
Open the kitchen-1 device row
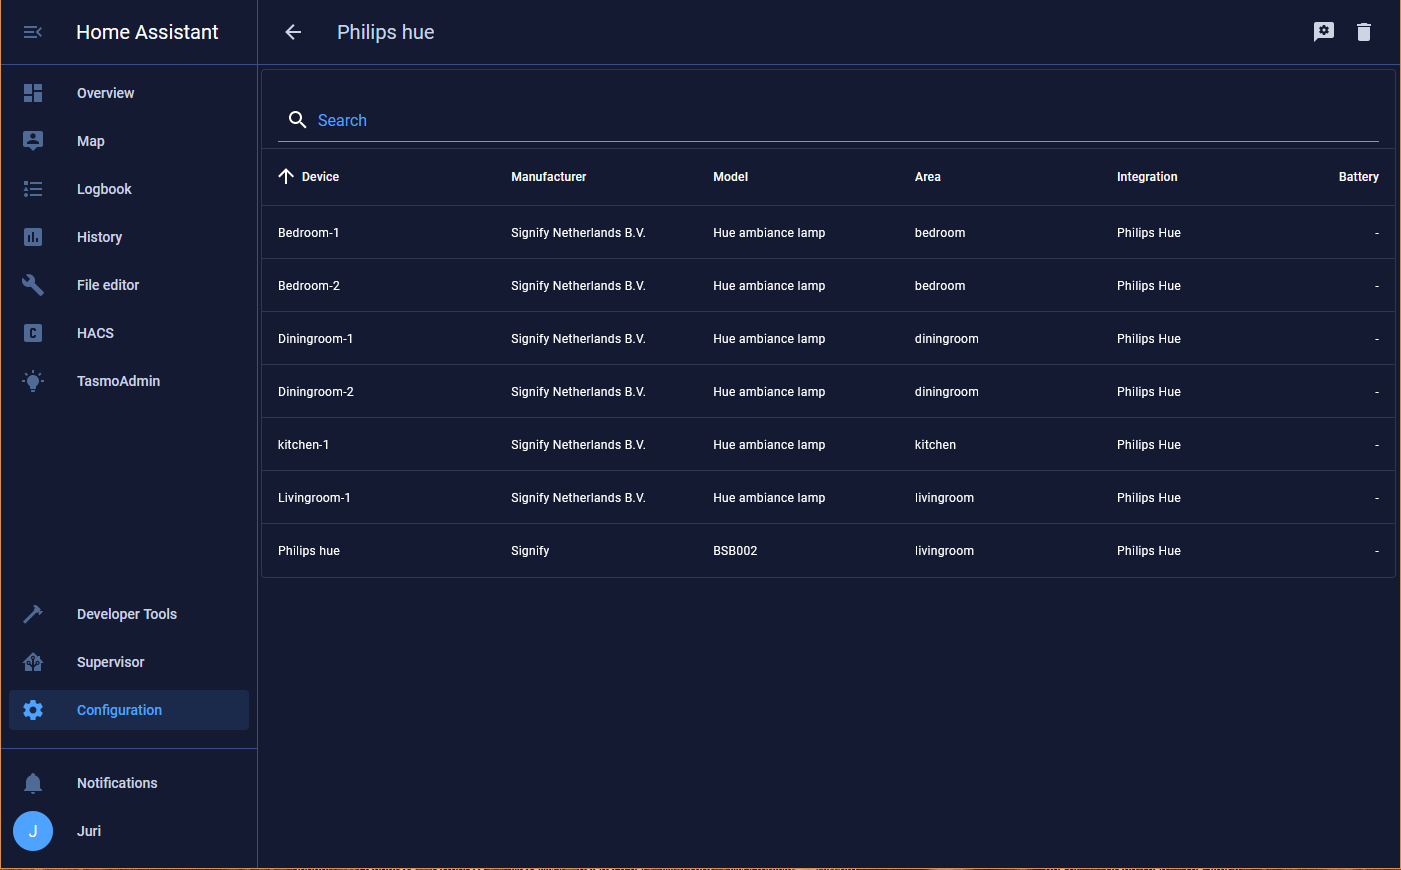tap(828, 444)
